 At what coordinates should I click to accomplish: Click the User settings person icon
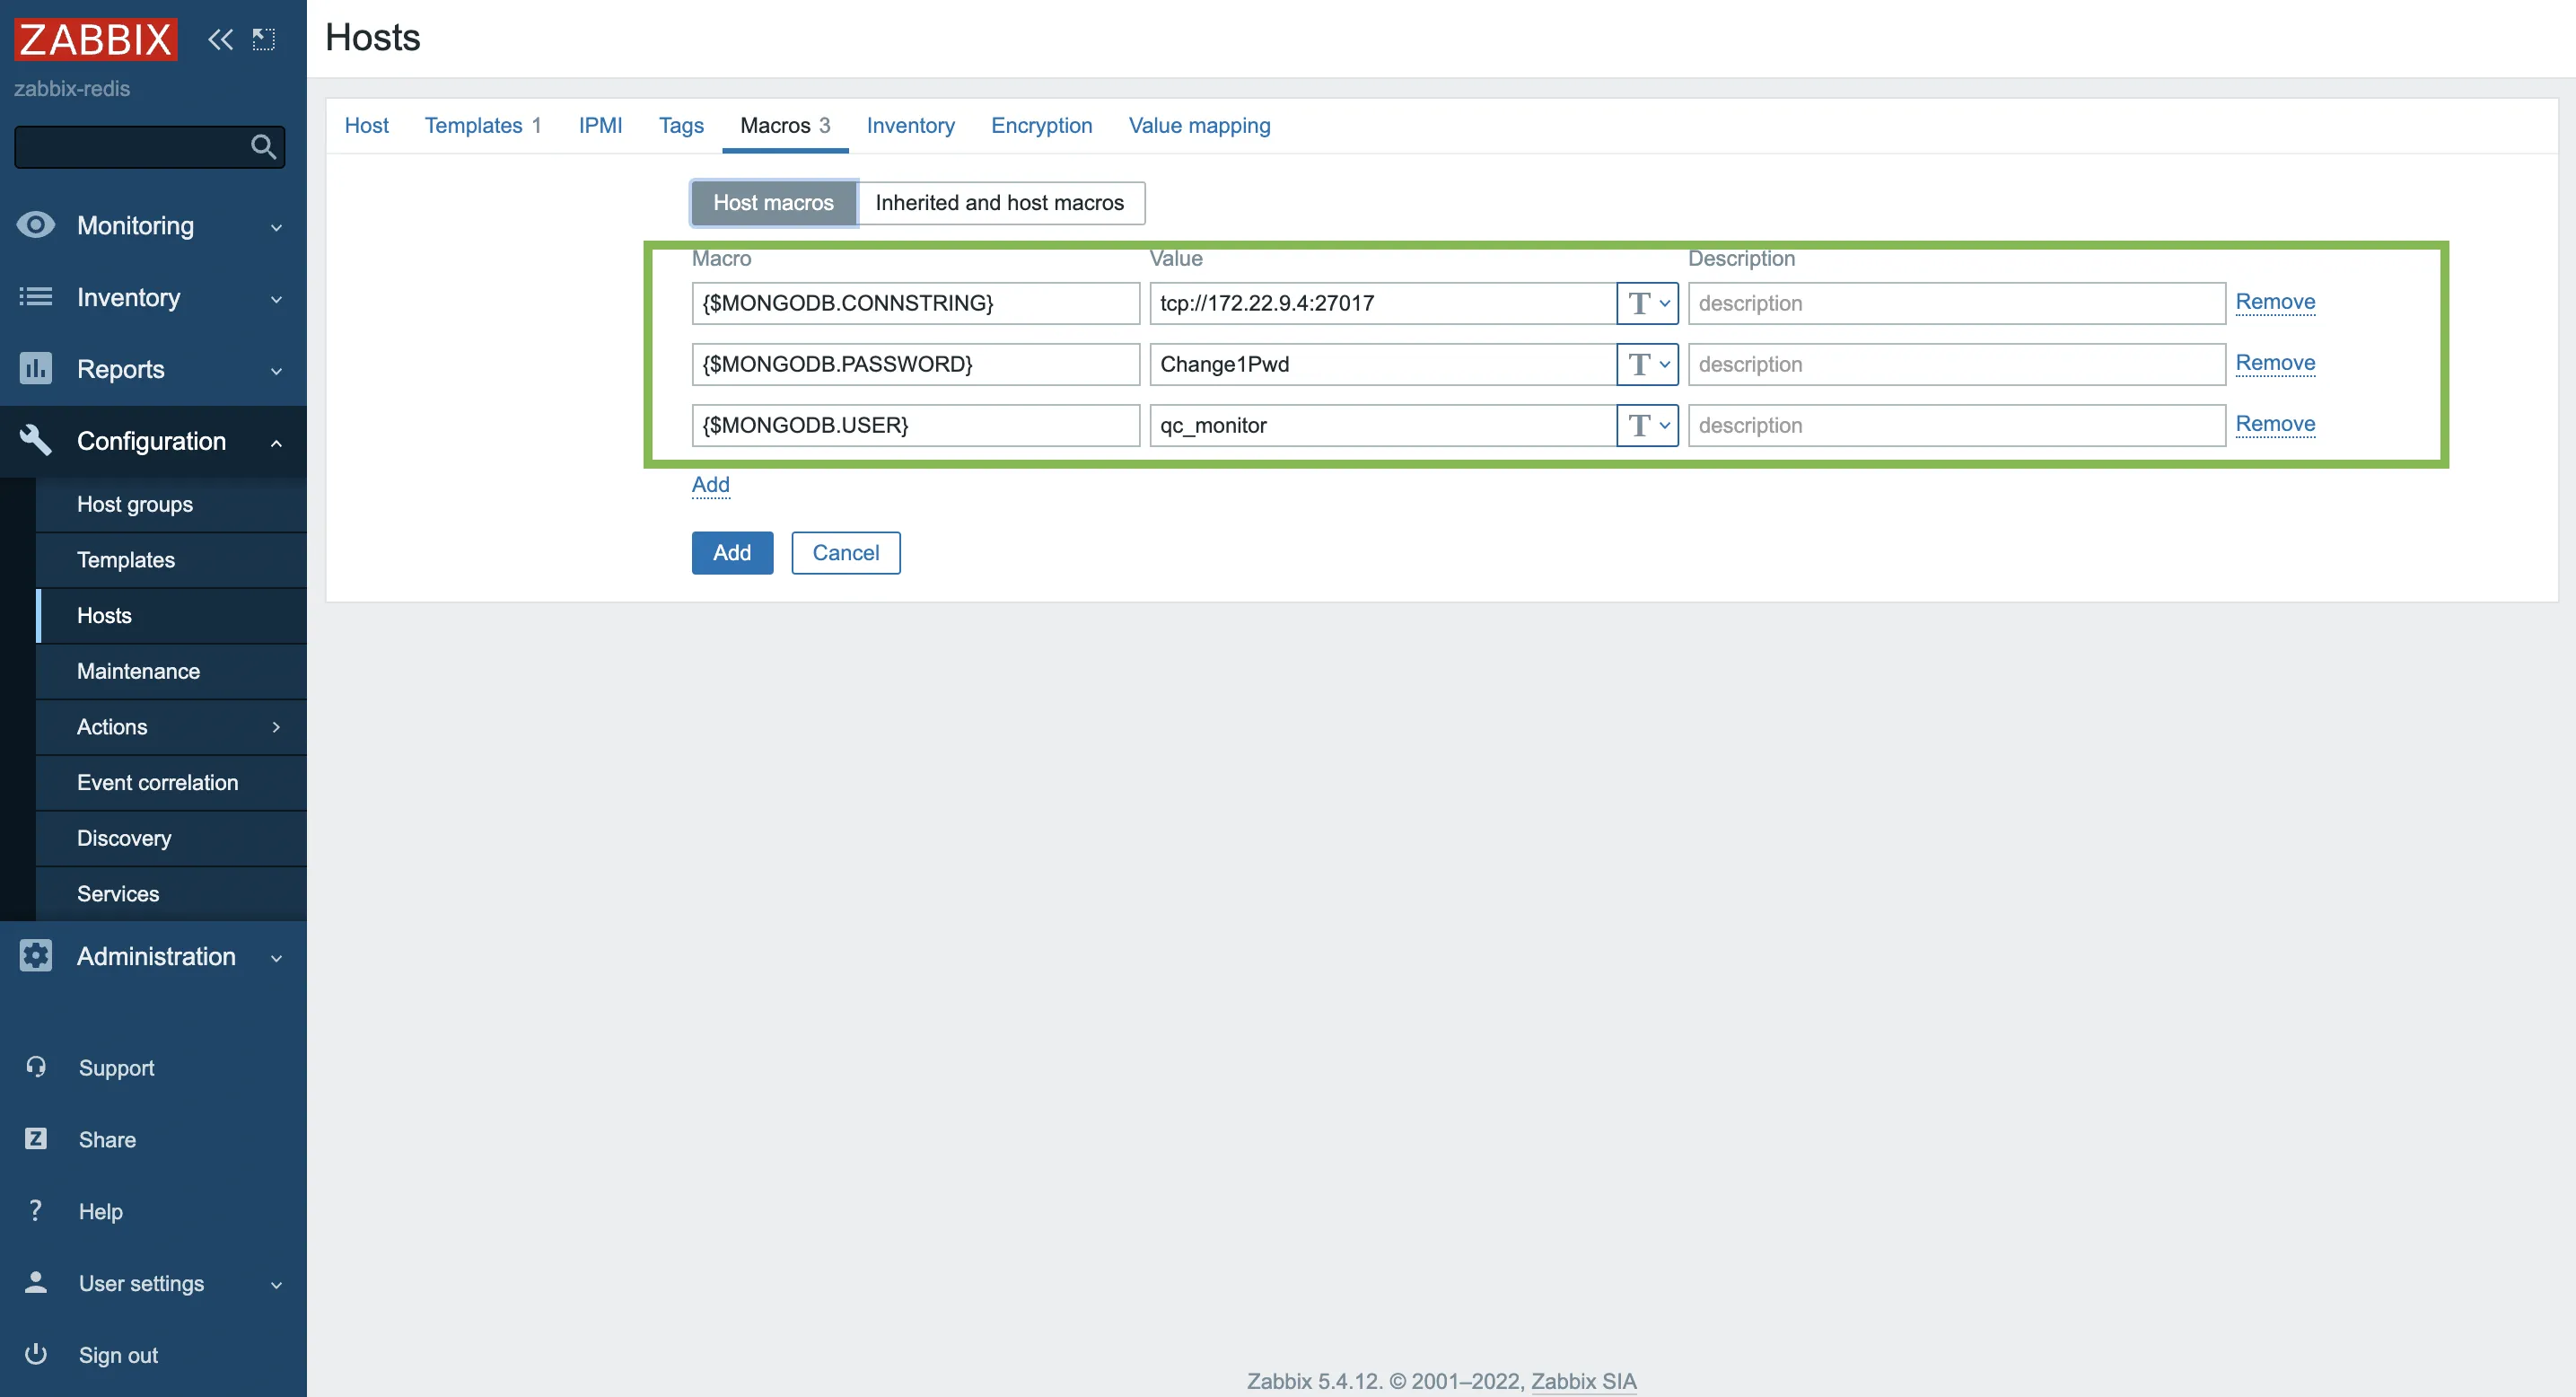coord(36,1283)
